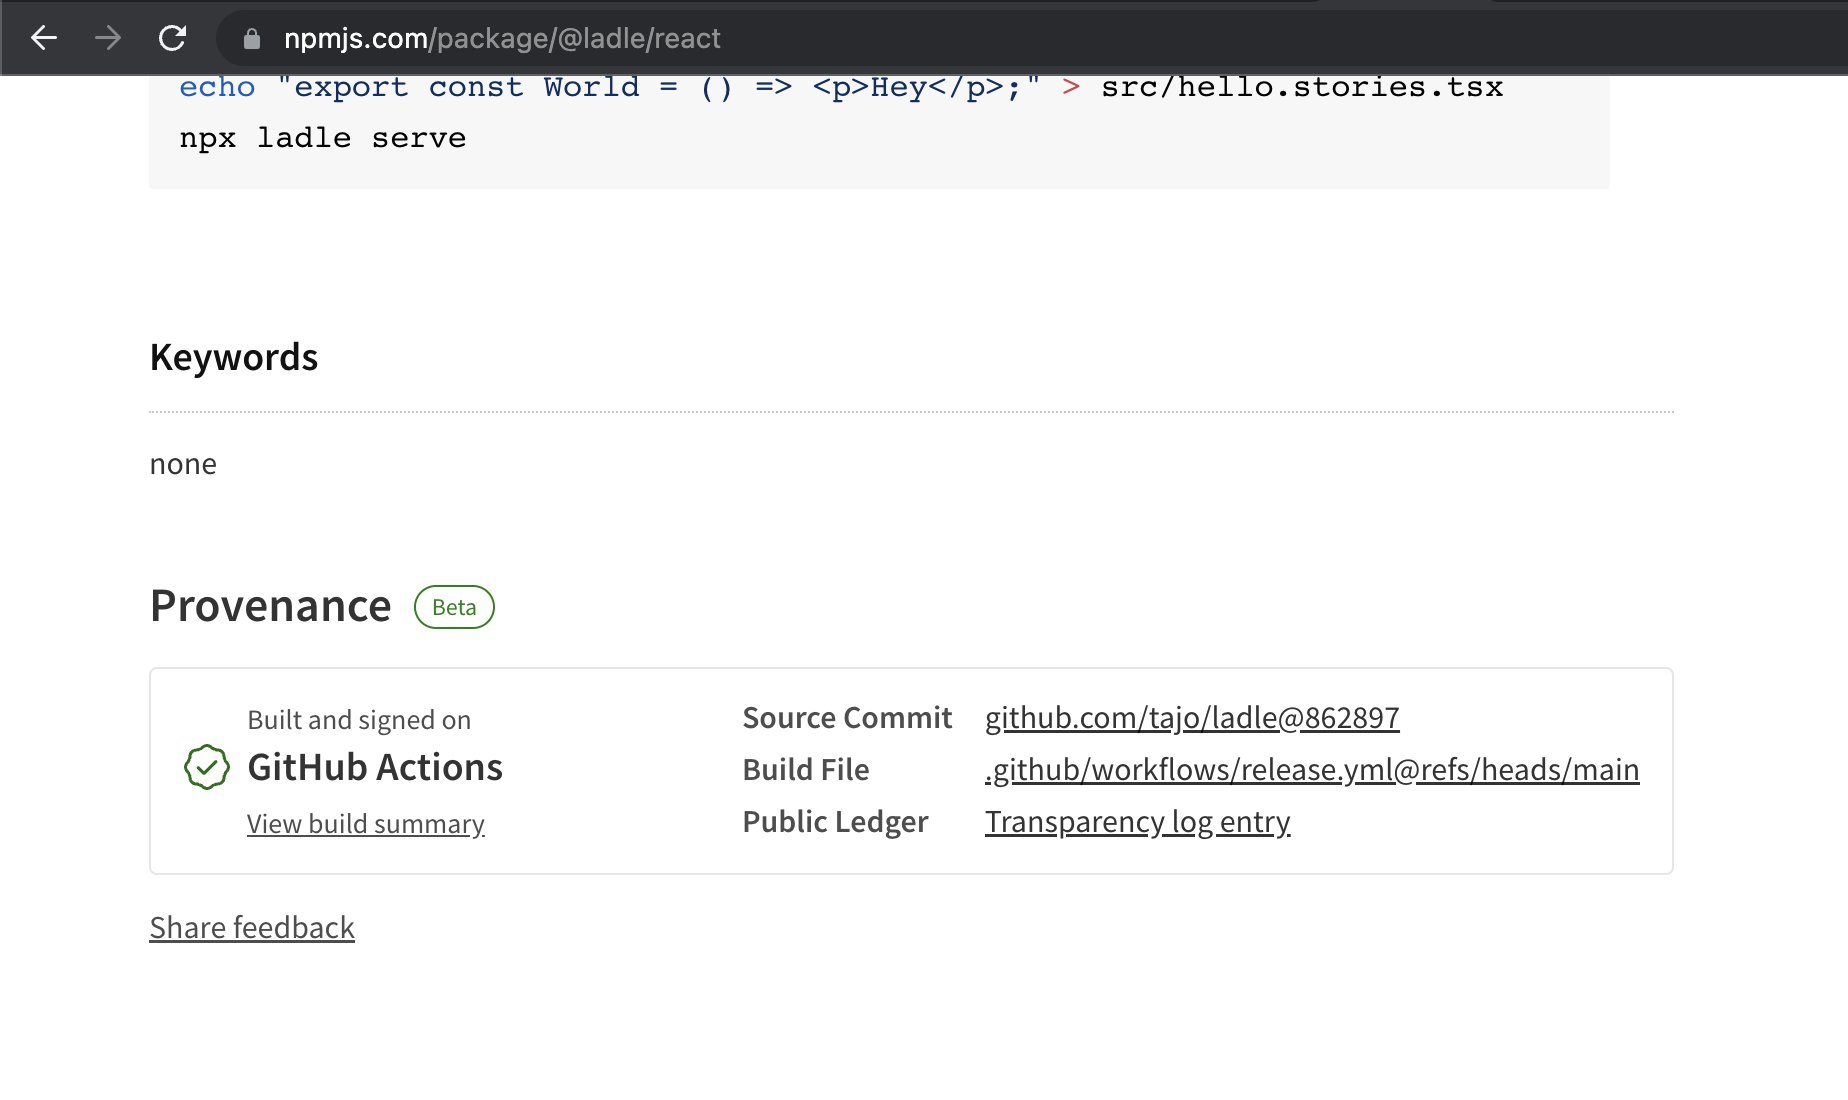The width and height of the screenshot is (1848, 1100).
Task: Click the echo export const World code line
Action: (x=841, y=88)
